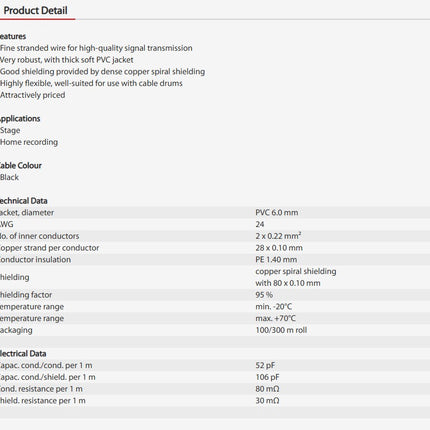
Task: Select the Electrical Data heading
Action: (x=23, y=354)
